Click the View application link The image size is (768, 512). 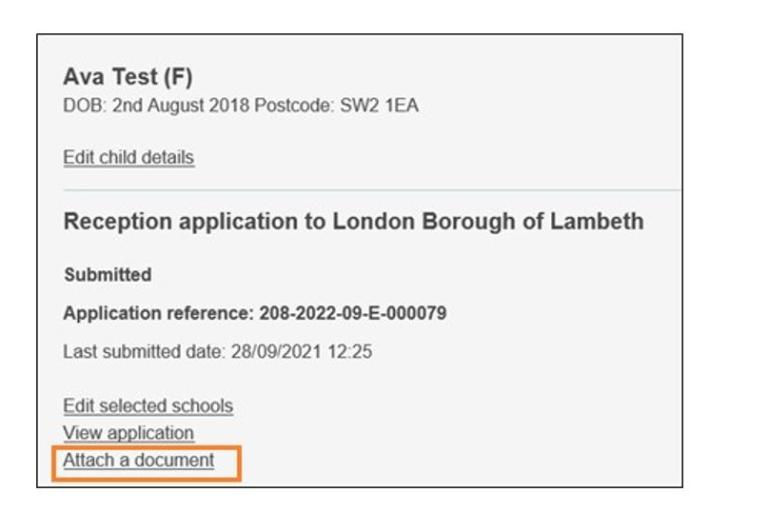tap(128, 433)
